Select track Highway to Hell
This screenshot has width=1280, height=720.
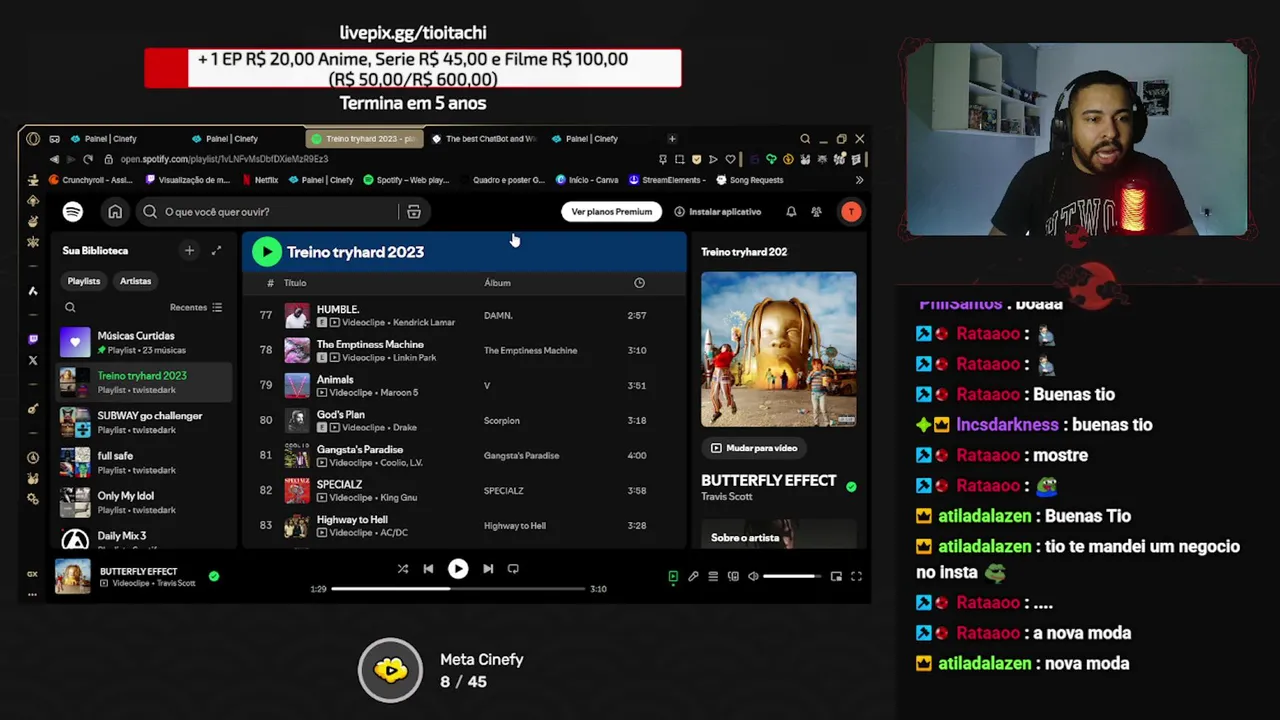coord(465,526)
